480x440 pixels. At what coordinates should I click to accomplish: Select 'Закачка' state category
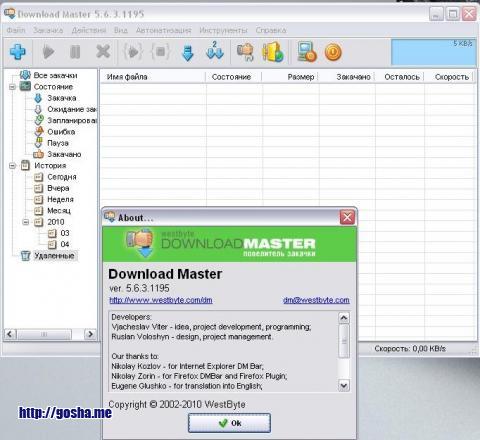coord(62,98)
